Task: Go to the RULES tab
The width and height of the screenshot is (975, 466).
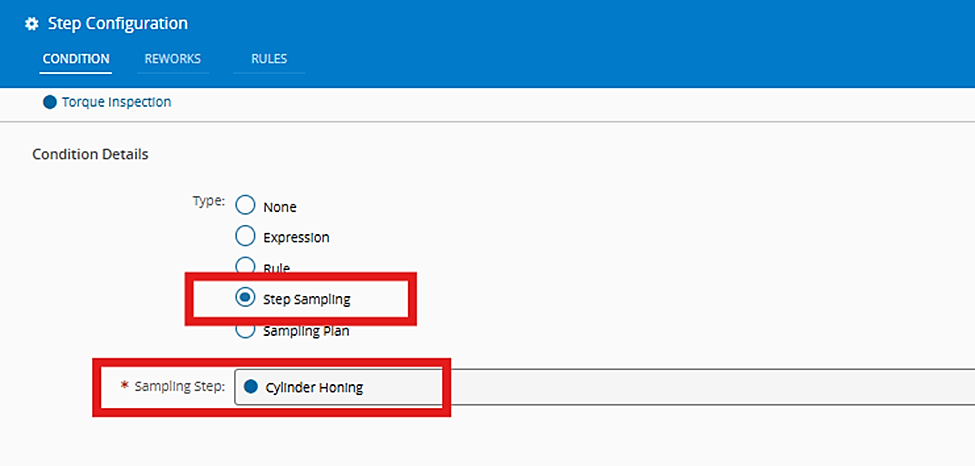Action: pos(269,59)
